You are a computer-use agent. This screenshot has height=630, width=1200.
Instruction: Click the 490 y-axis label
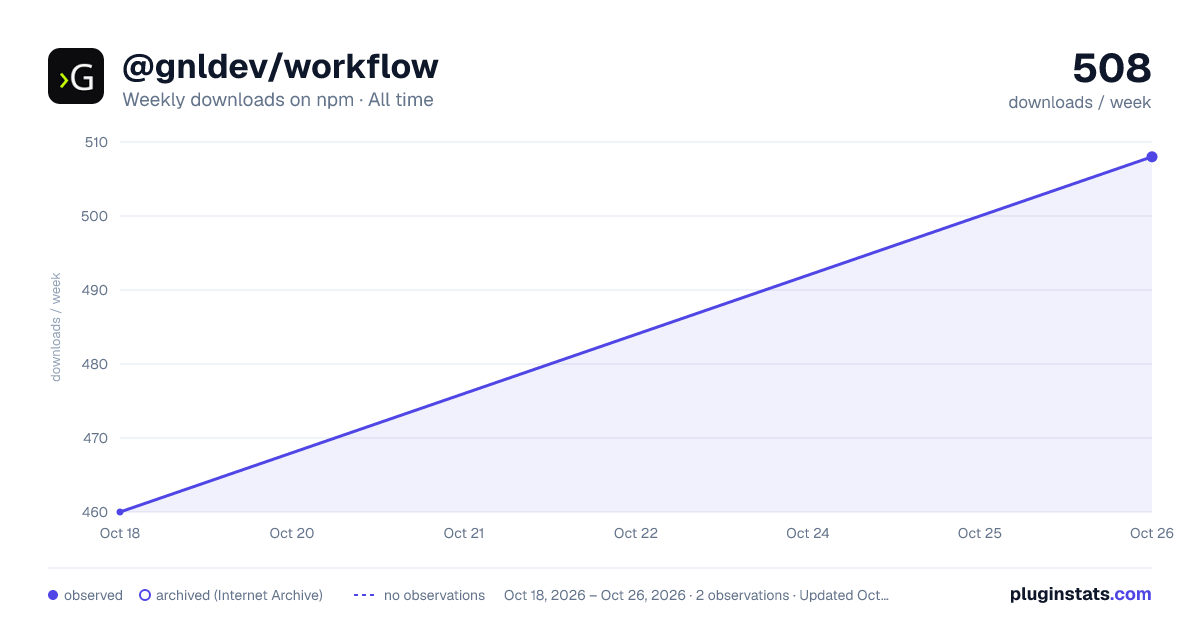[x=95, y=290]
